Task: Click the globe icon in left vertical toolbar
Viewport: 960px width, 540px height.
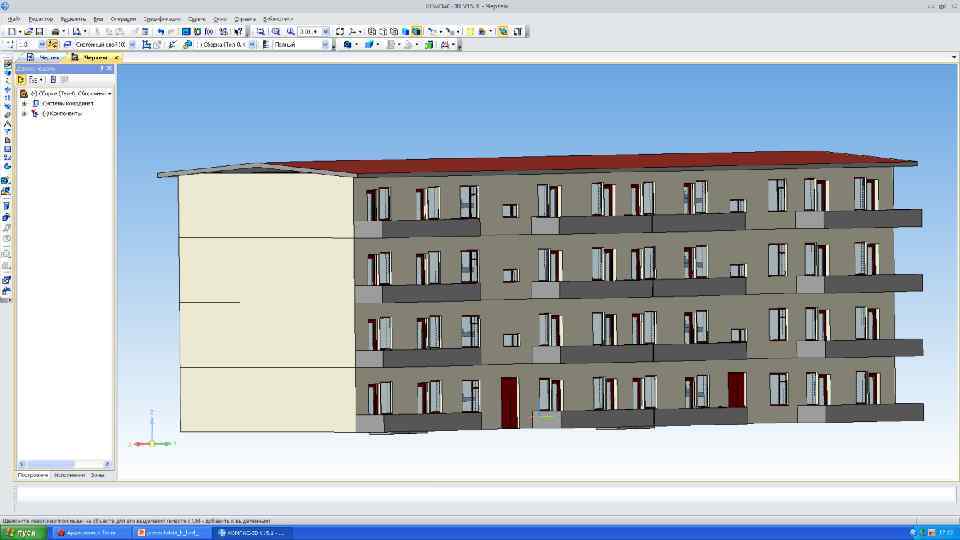Action: point(7,166)
